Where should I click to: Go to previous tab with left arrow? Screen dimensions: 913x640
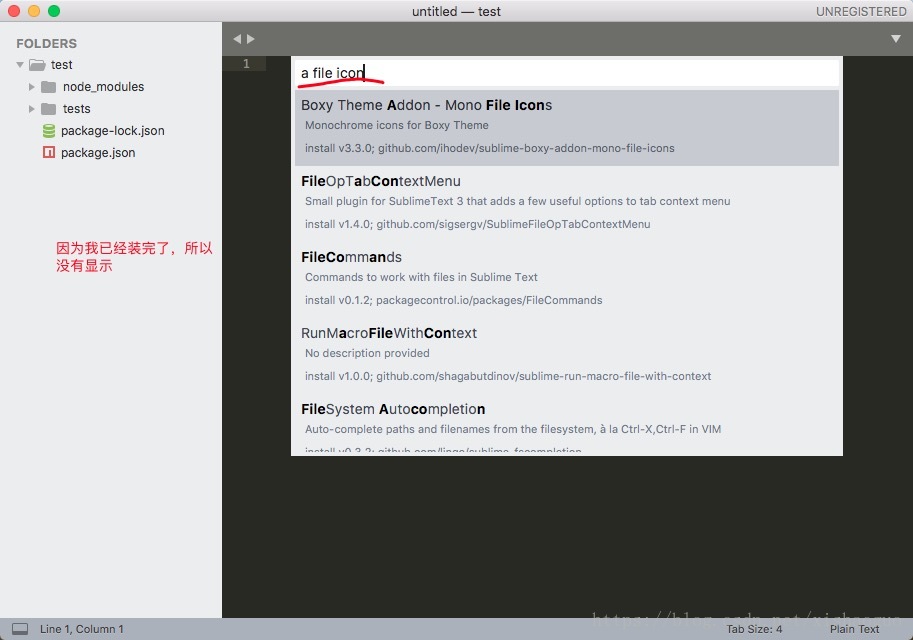237,39
